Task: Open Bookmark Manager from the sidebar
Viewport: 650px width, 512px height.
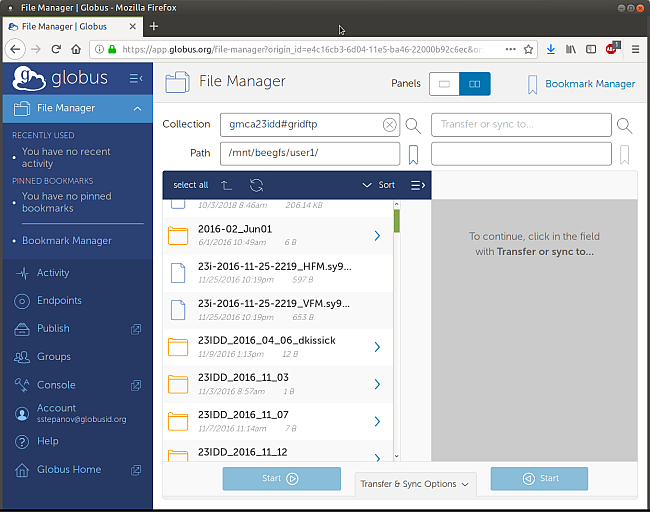Action: coord(67,240)
